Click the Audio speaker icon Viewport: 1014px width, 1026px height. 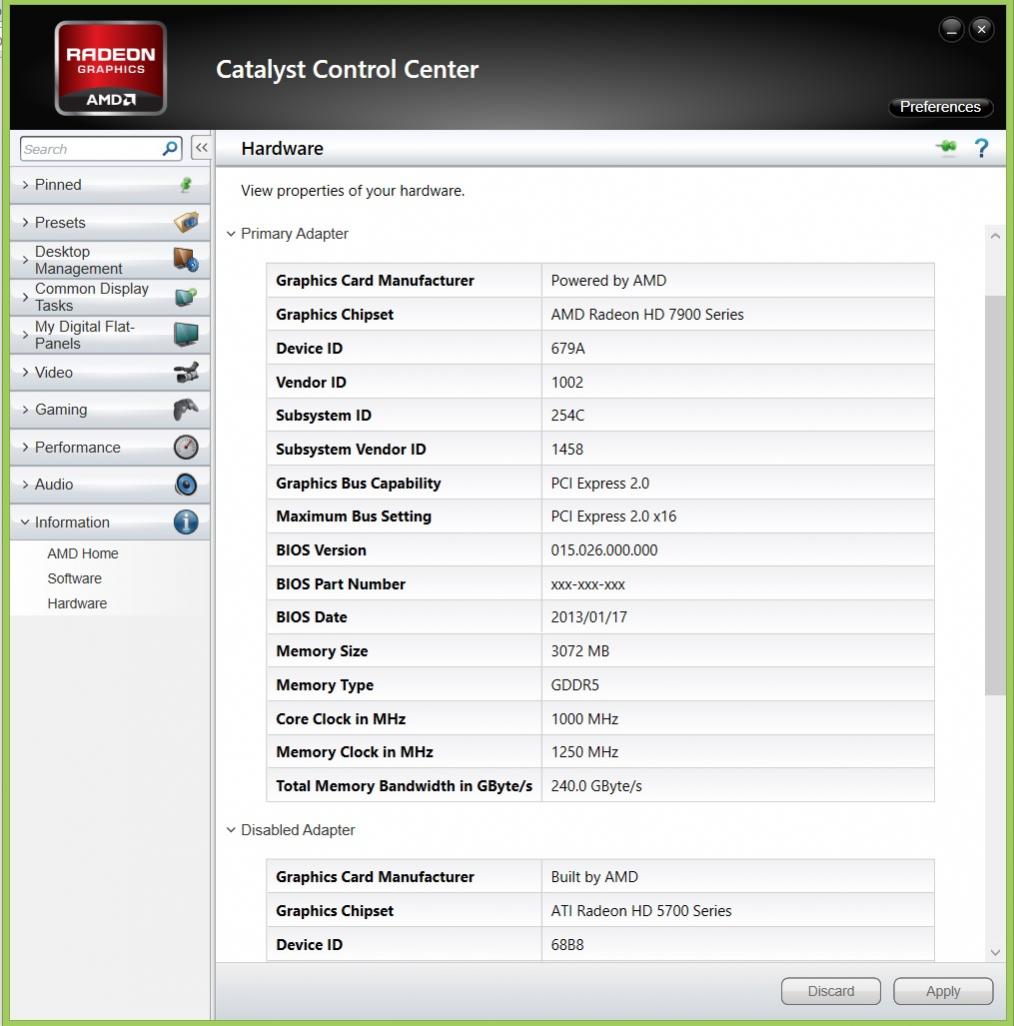[186, 485]
